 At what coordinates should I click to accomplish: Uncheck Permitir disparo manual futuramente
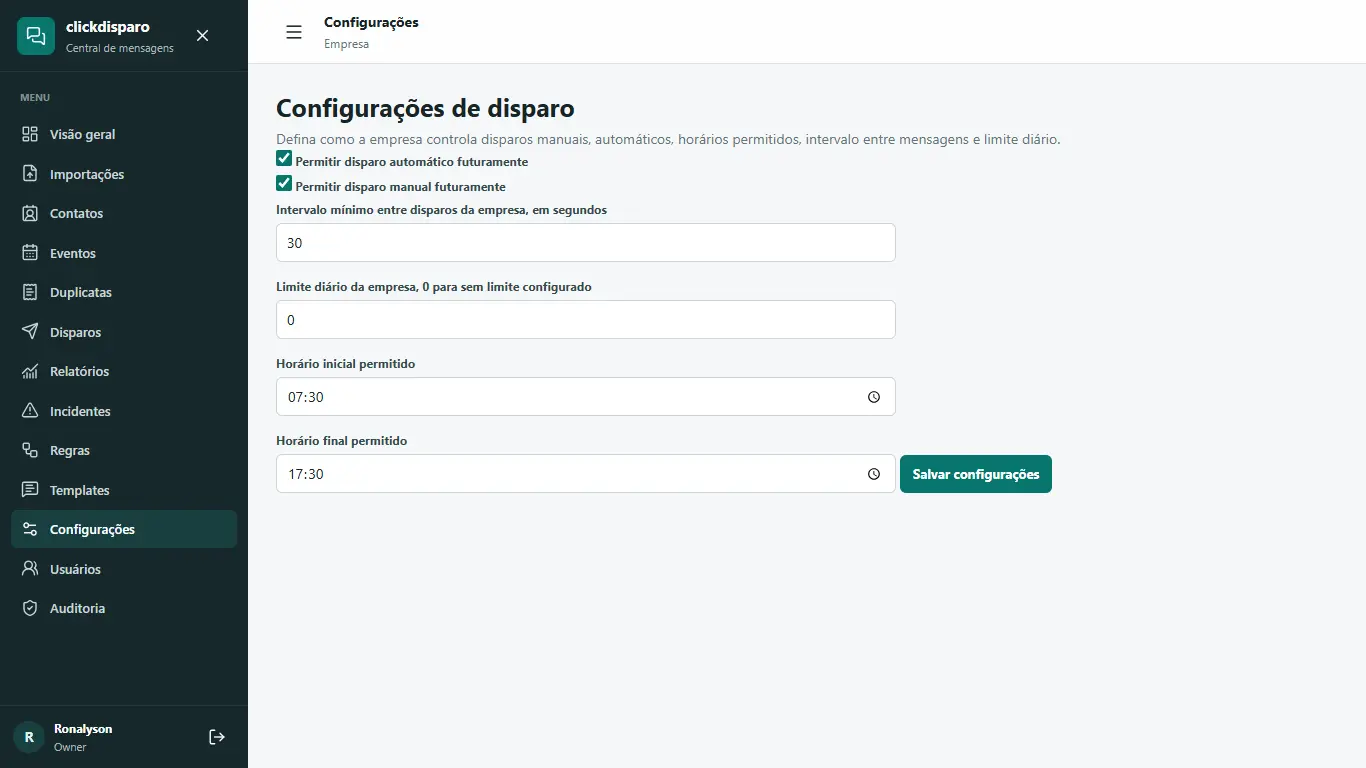pos(284,184)
